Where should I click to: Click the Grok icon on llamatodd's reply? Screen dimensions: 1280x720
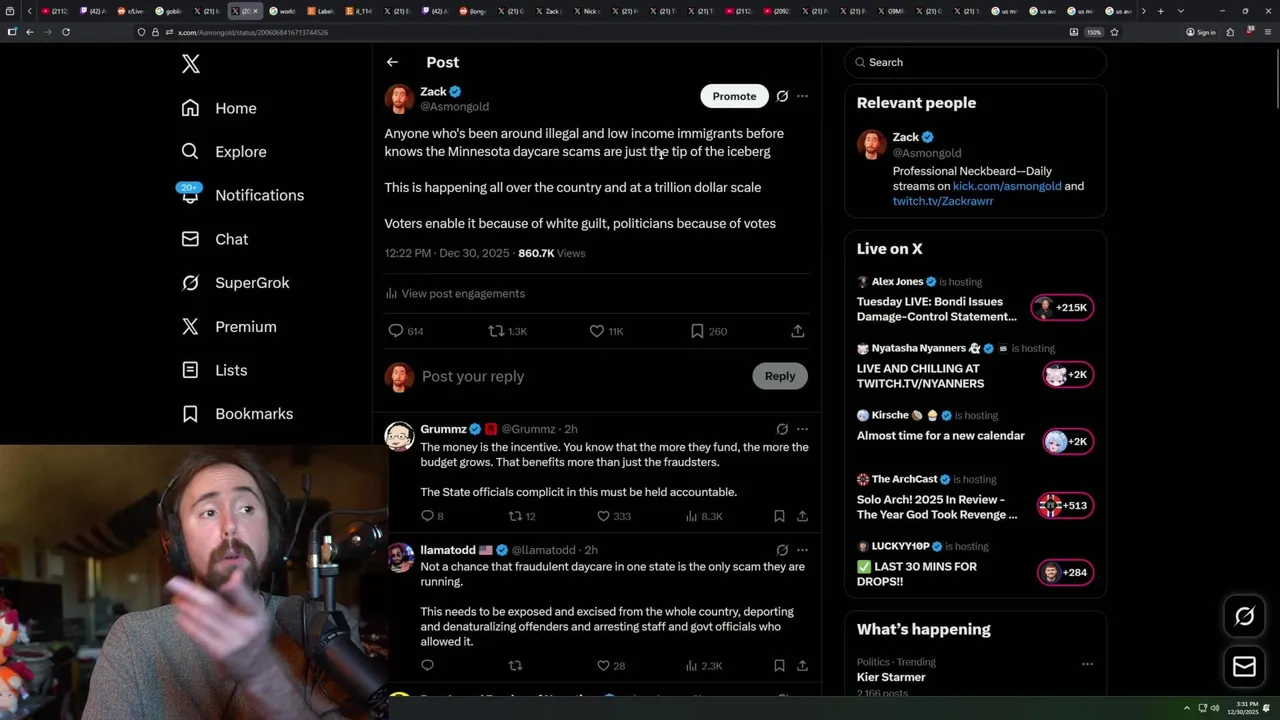click(782, 550)
